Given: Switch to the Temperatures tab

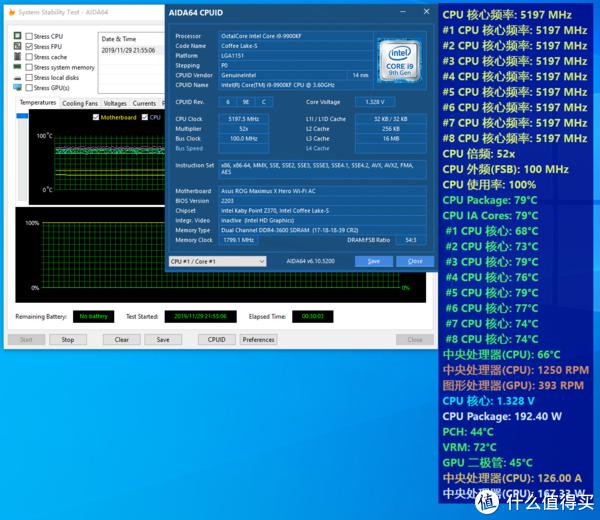Looking at the screenshot, I should coord(38,103).
